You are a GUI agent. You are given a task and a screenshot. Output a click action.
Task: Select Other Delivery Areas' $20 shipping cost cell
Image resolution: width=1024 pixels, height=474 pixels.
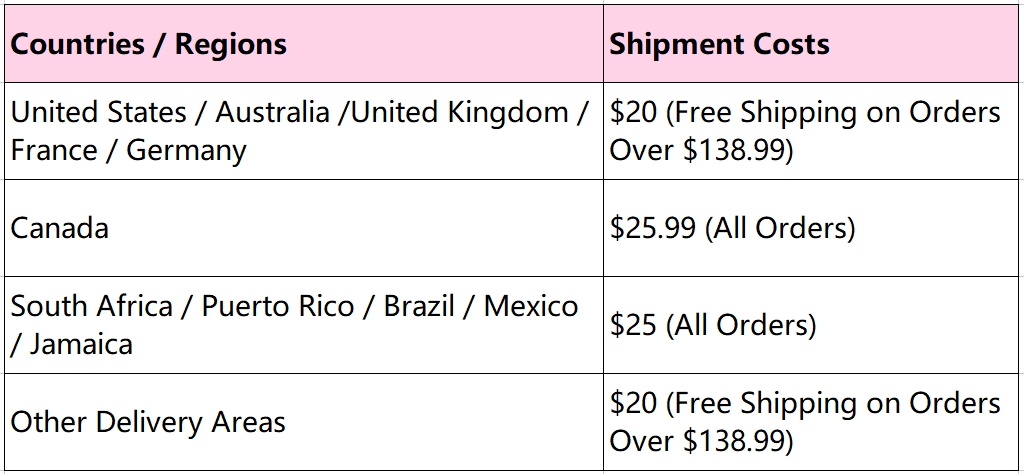[813, 422]
